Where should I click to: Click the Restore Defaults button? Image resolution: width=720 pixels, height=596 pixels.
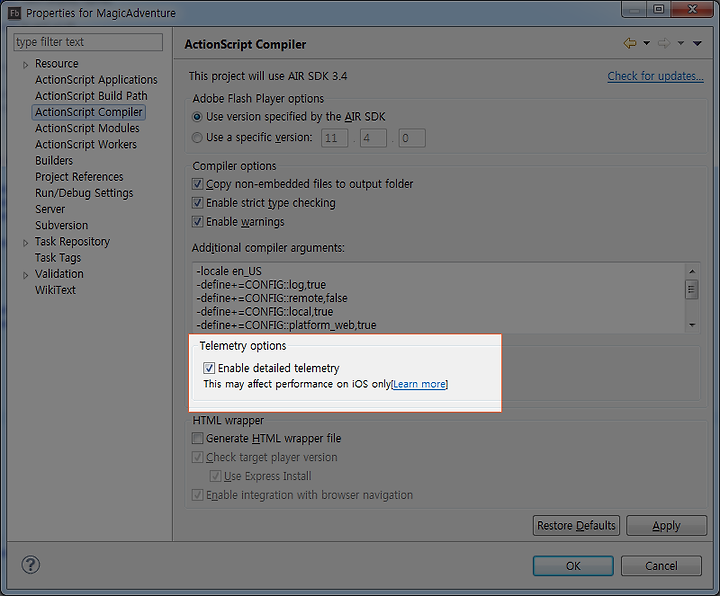pos(576,525)
